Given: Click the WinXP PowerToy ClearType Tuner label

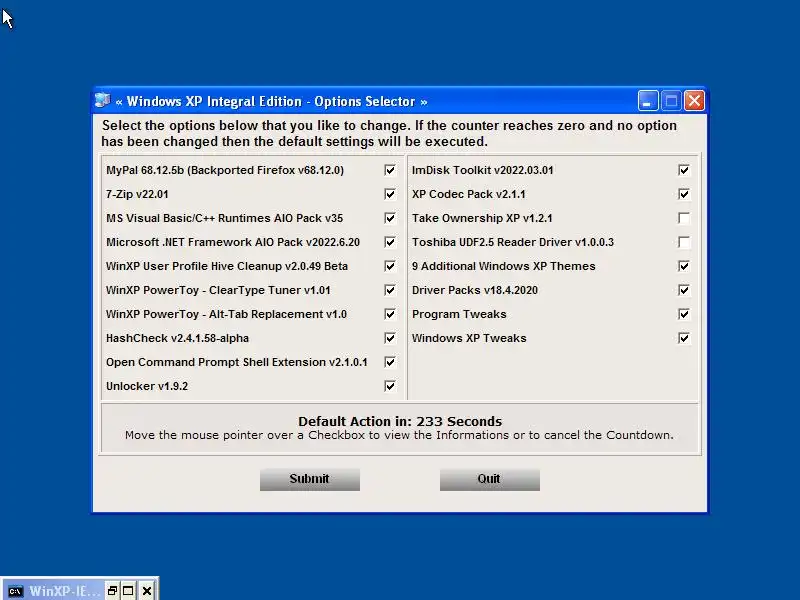Looking at the screenshot, I should tap(218, 290).
